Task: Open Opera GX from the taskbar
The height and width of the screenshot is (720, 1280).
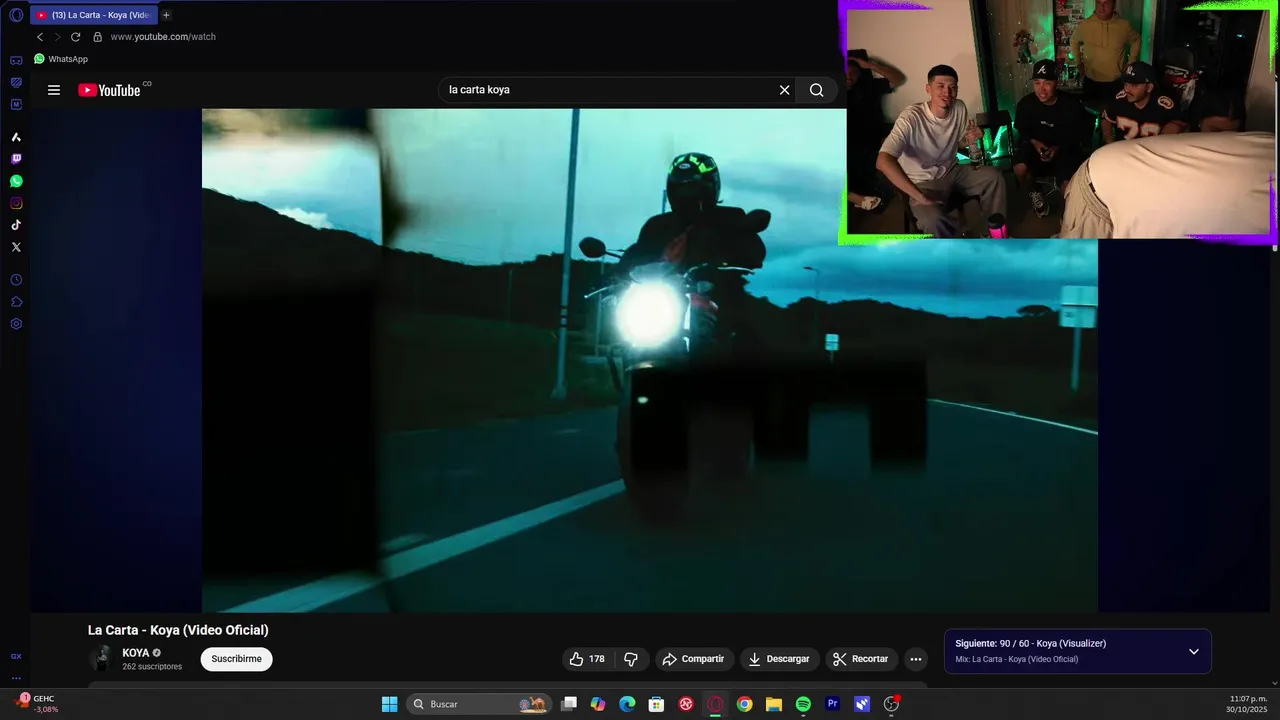Action: pyautogui.click(x=715, y=704)
